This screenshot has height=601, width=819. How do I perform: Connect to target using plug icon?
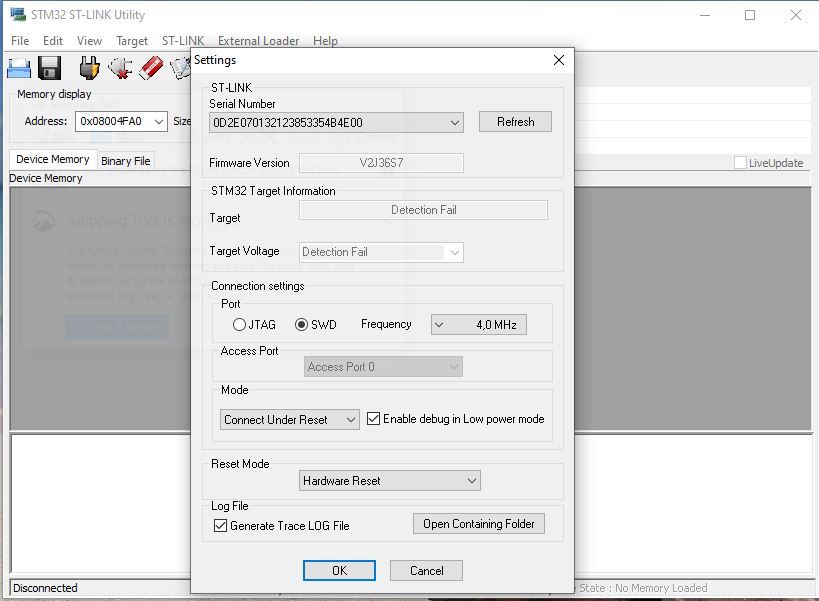89,68
